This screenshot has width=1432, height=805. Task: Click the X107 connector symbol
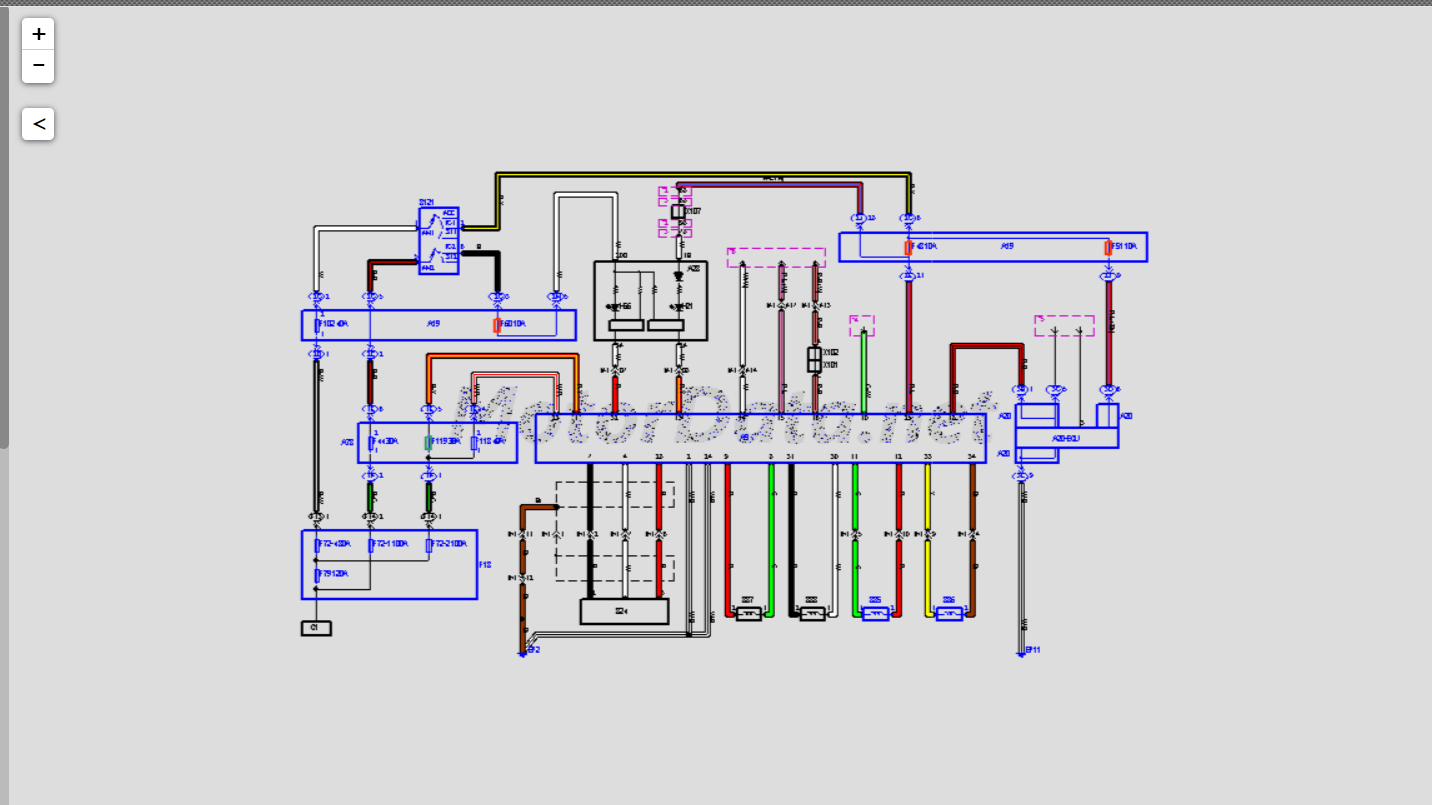[x=677, y=211]
